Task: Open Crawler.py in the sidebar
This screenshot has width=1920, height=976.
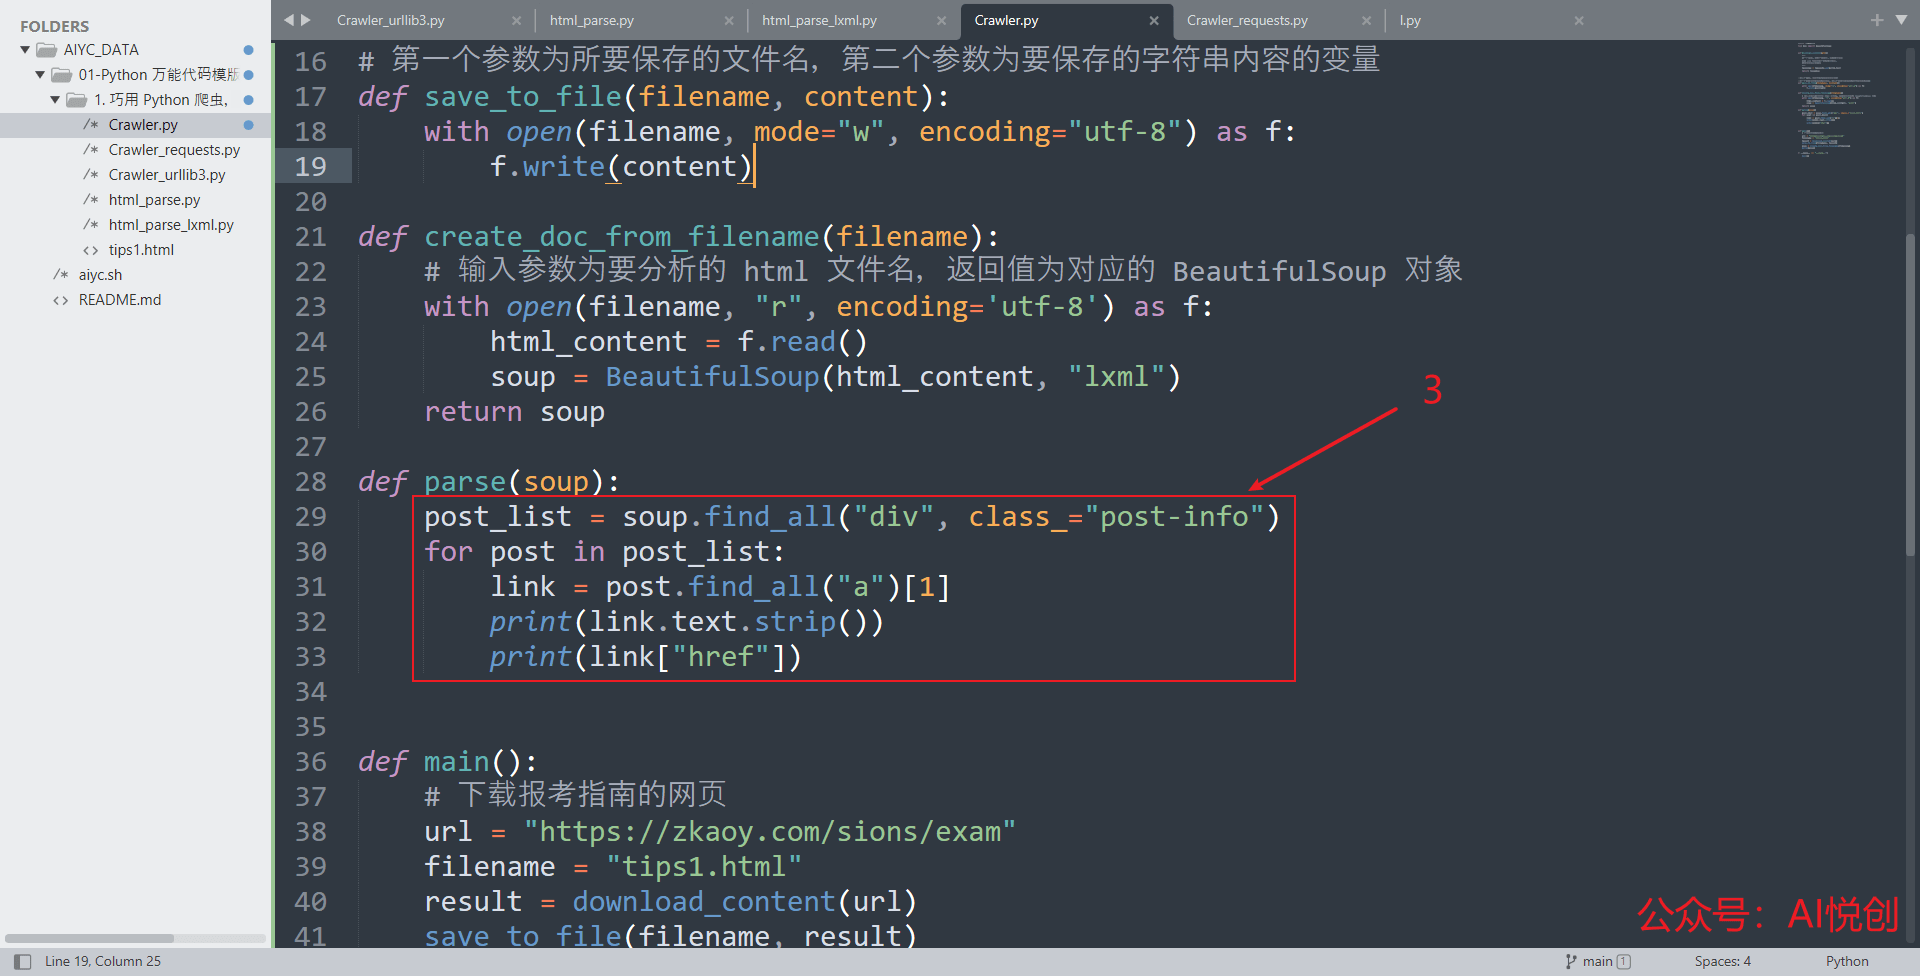Action: tap(143, 125)
